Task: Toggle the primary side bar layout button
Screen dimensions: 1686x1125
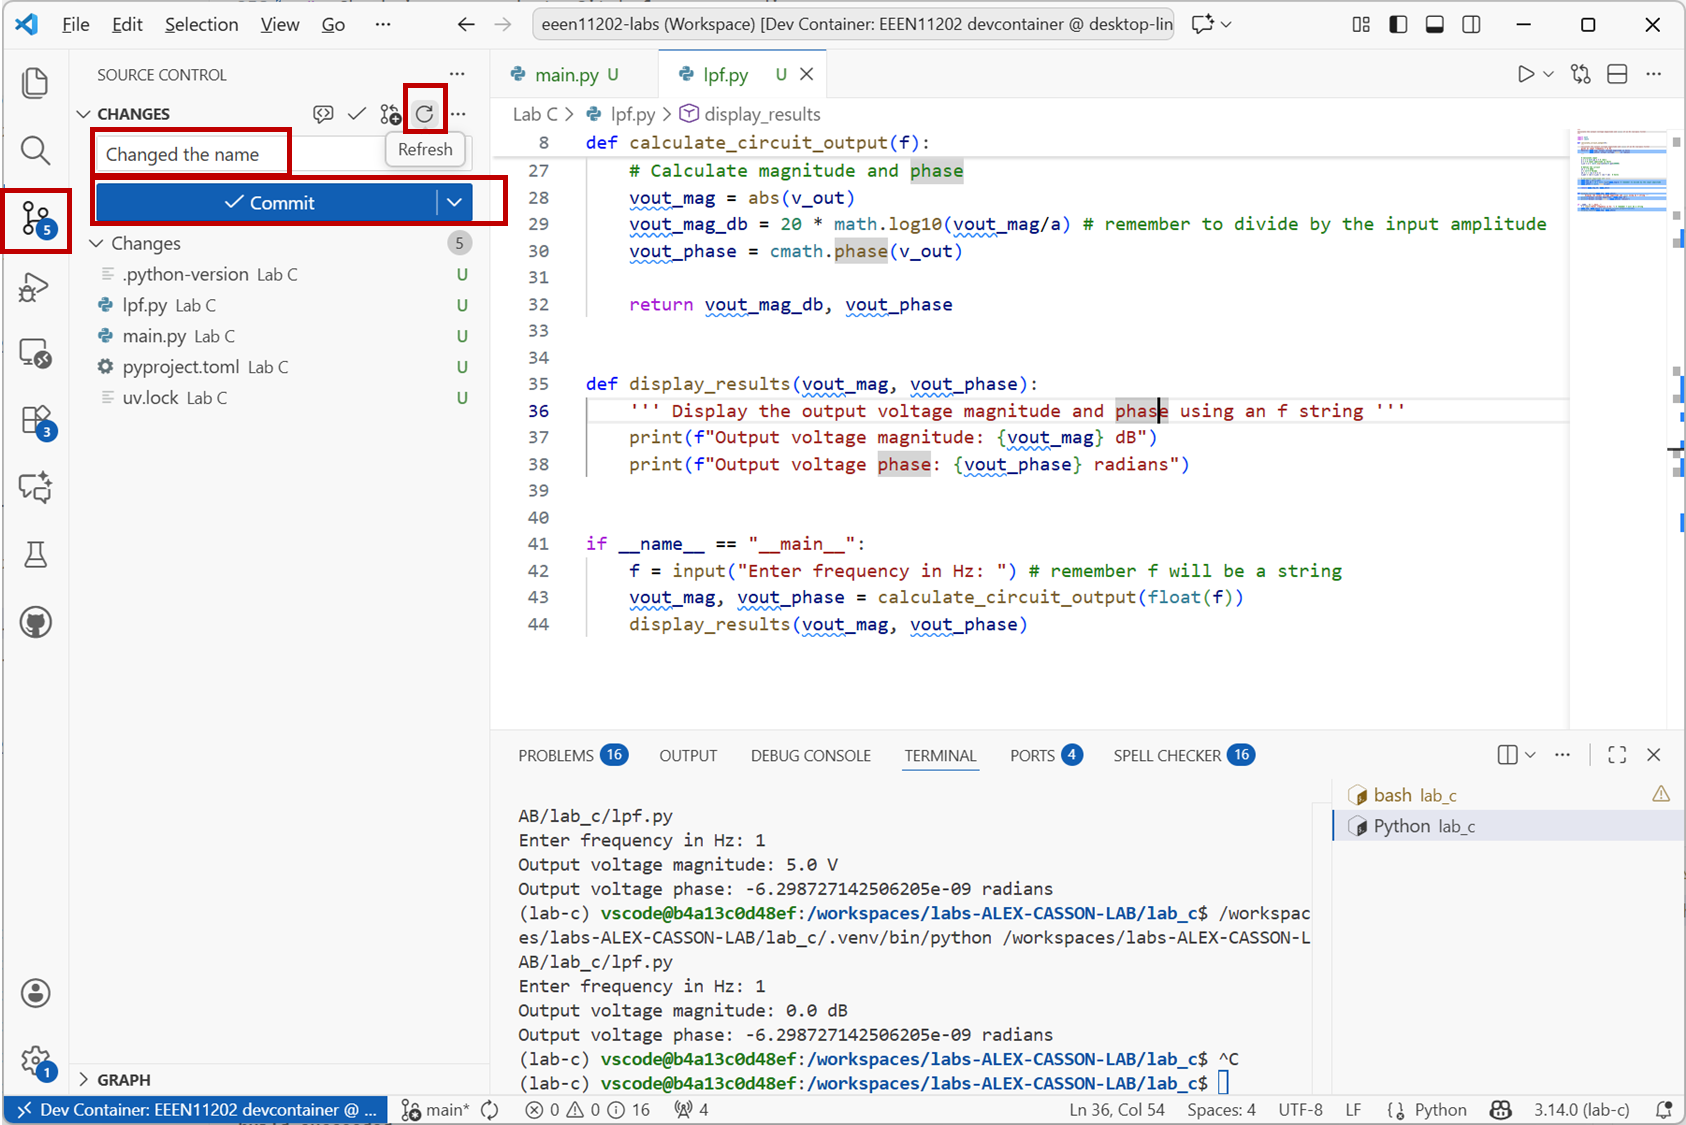Action: [x=1398, y=25]
